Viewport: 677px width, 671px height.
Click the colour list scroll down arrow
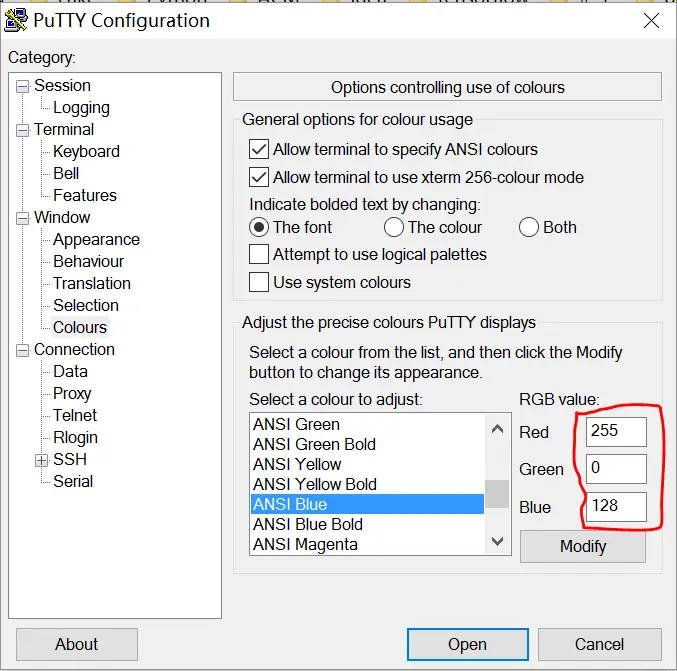[x=497, y=541]
